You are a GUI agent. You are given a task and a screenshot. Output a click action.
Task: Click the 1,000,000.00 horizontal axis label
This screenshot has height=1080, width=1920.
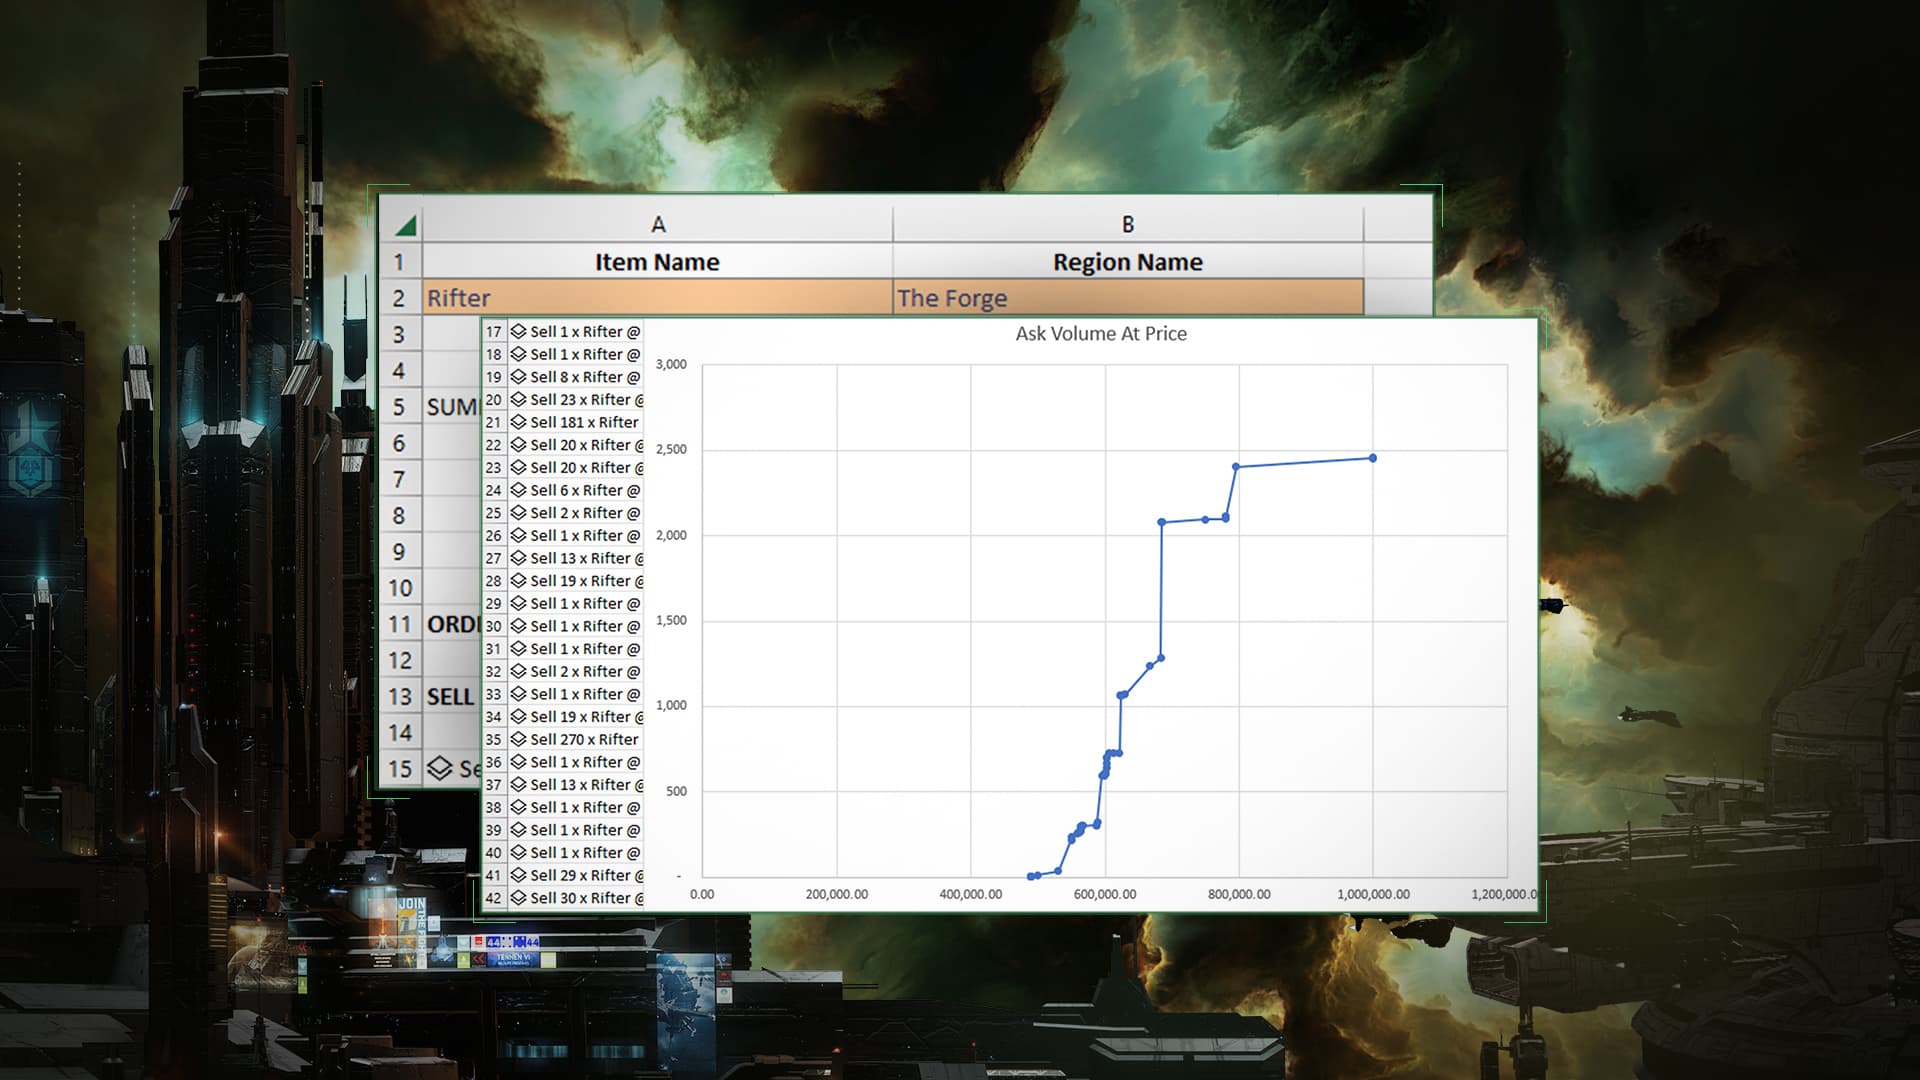point(1373,894)
